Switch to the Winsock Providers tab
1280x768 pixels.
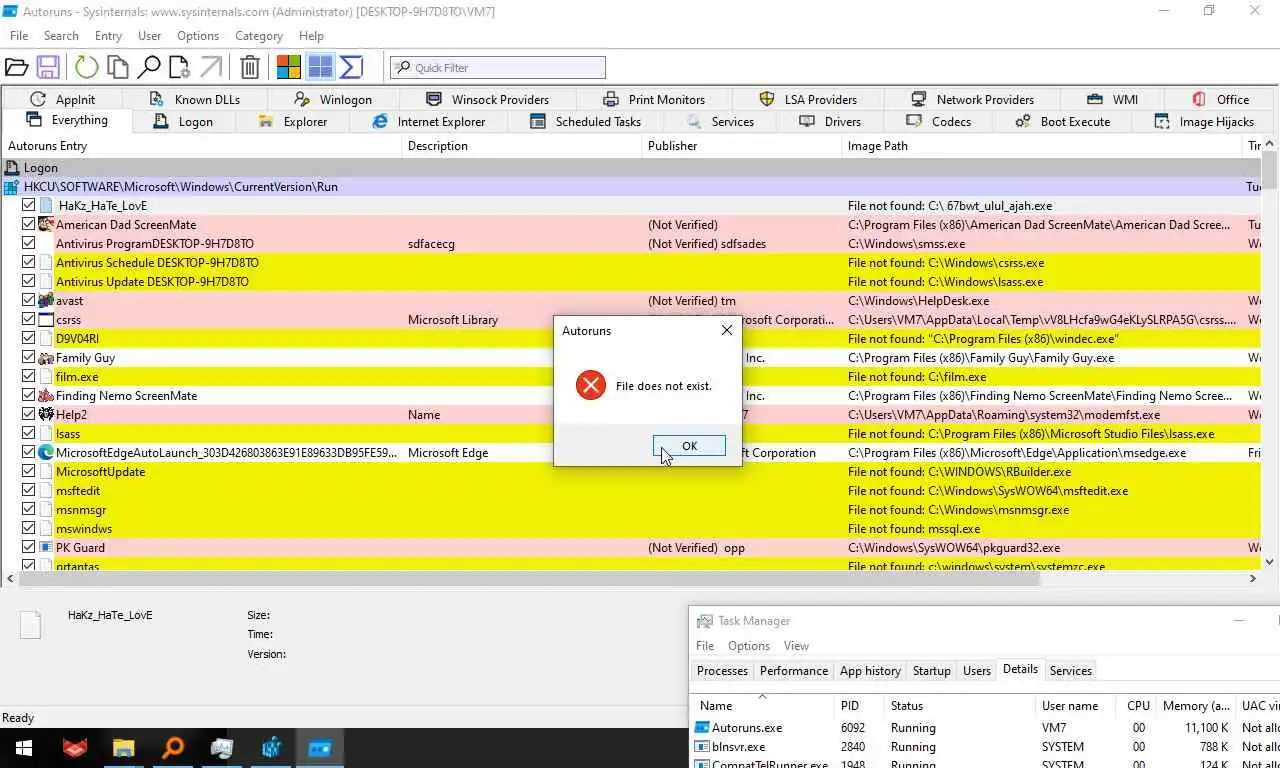click(487, 99)
